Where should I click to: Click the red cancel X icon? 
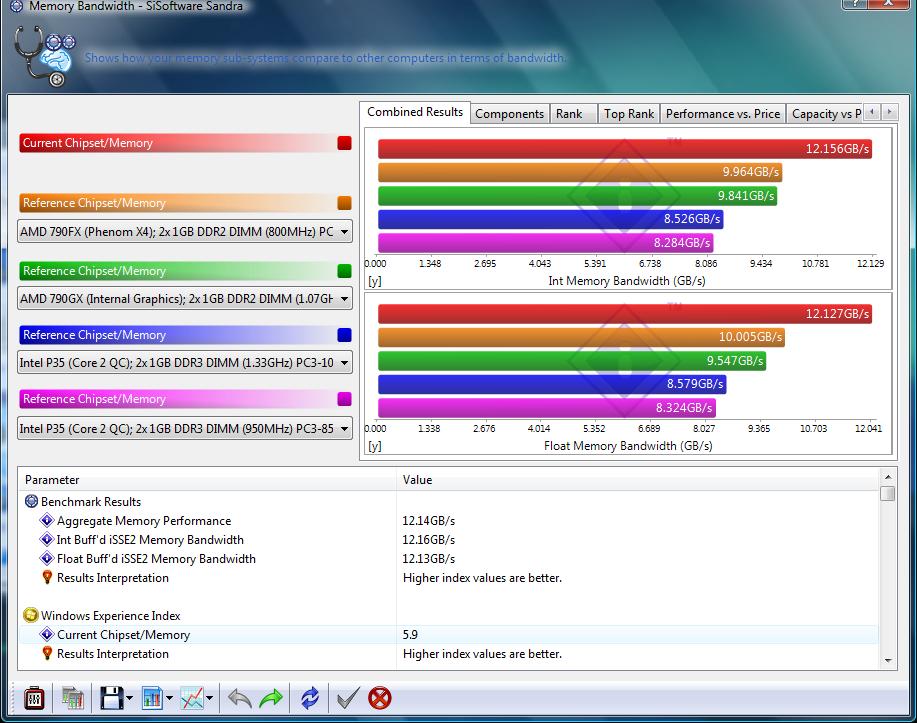380,698
